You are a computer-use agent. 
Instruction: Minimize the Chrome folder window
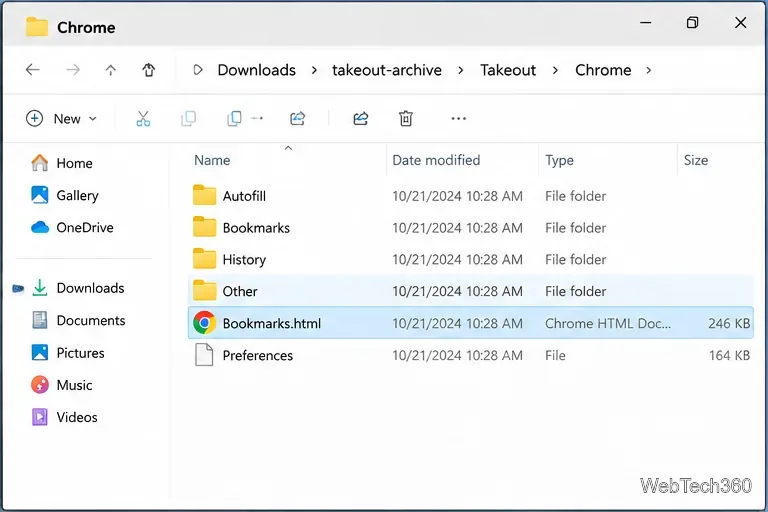[x=646, y=23]
